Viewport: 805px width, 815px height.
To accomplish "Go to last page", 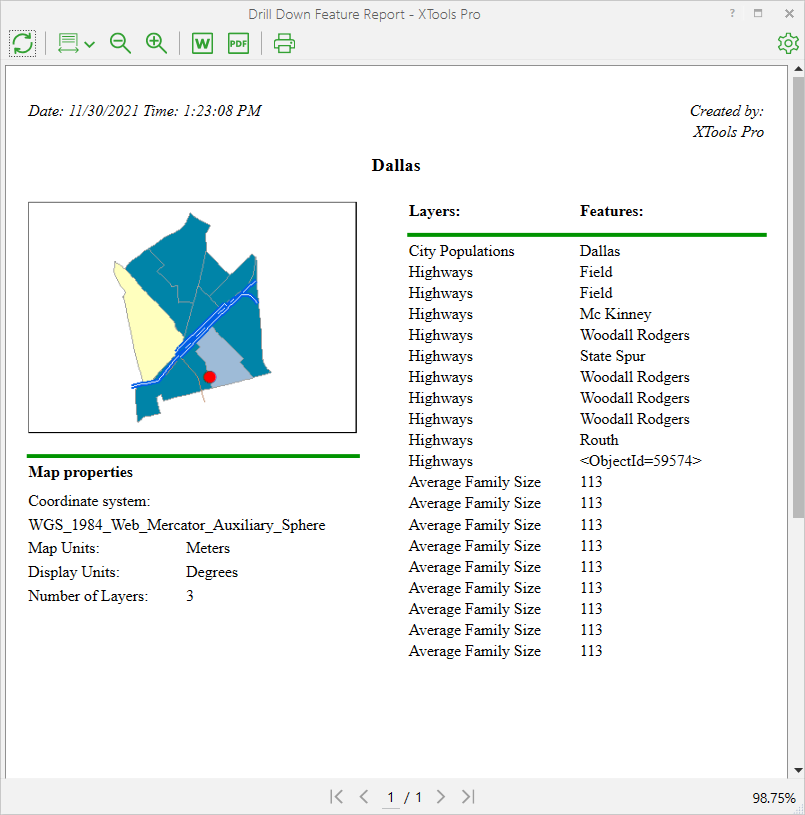I will [468, 796].
